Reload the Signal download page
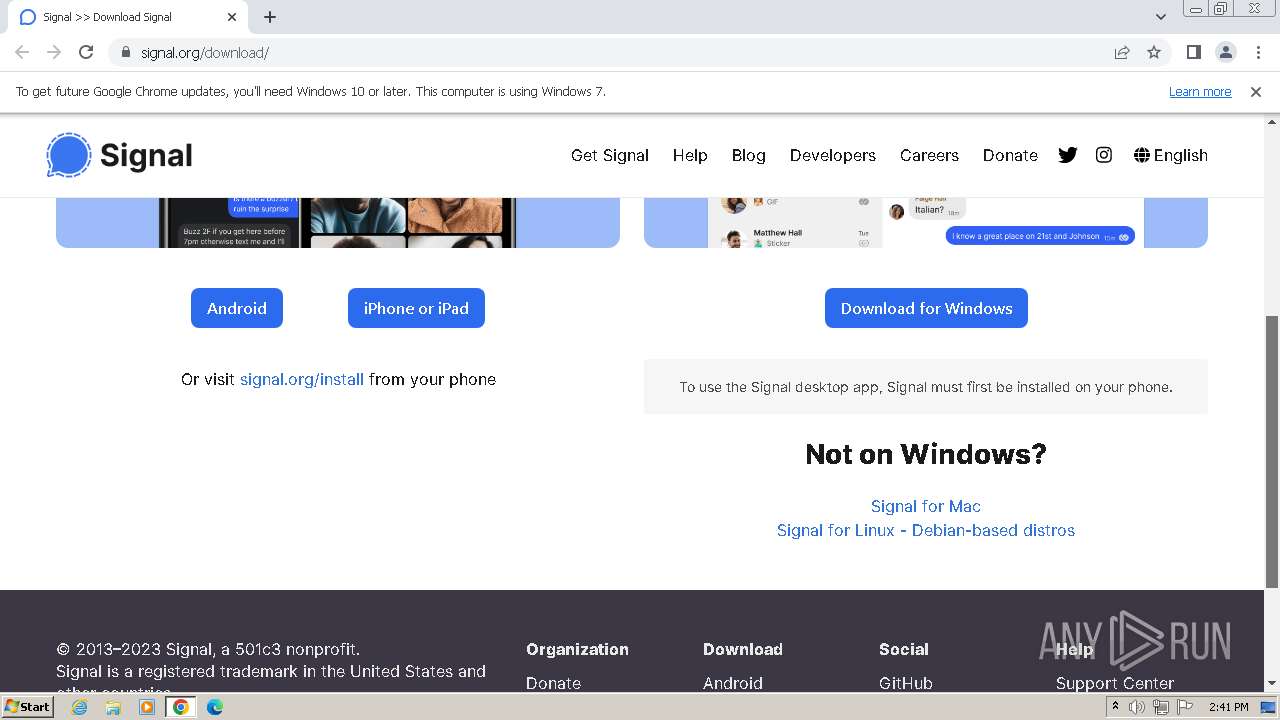1280x720 pixels. [86, 52]
